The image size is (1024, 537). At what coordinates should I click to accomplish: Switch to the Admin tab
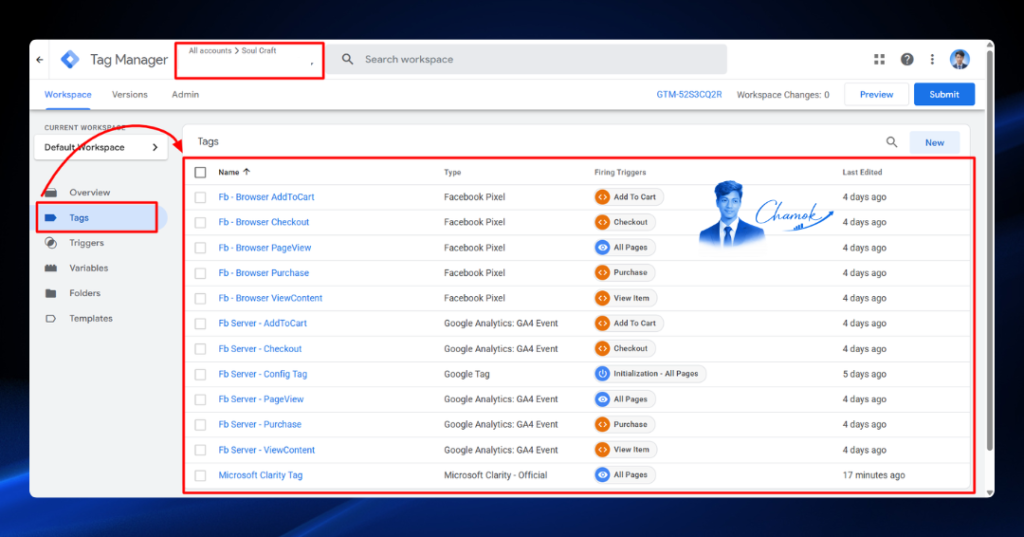coord(185,95)
